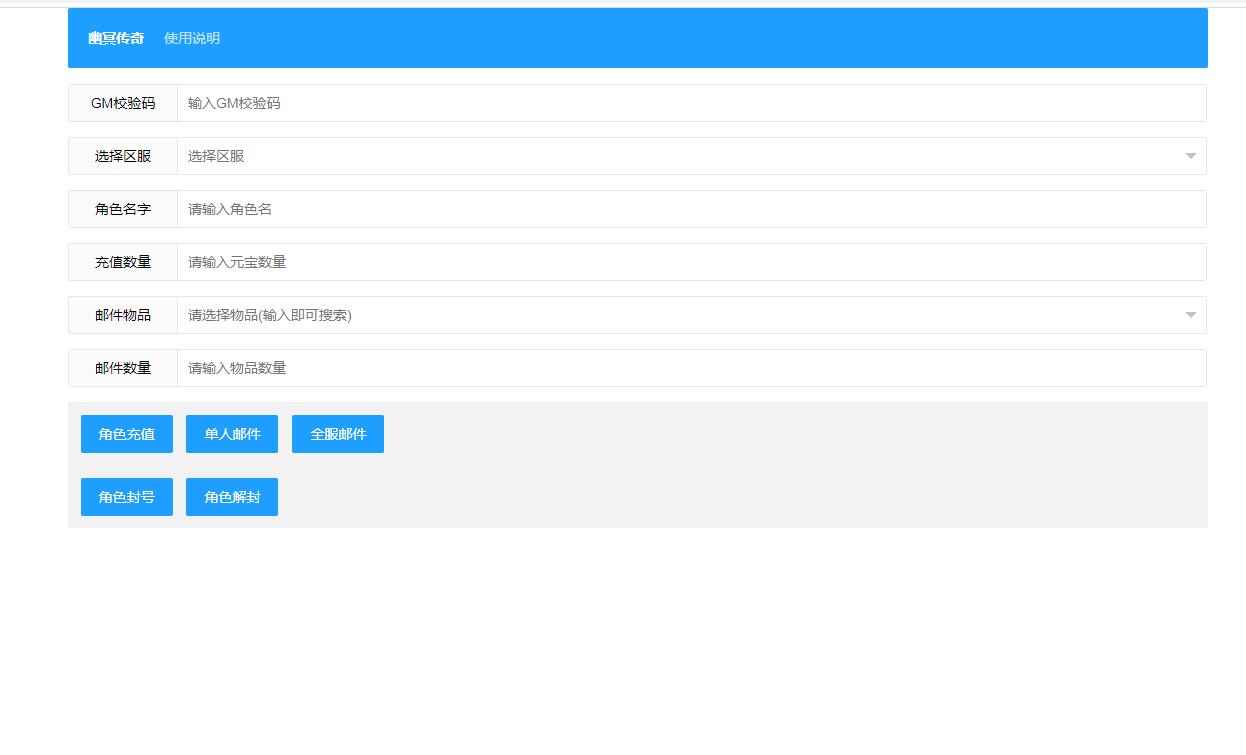Click the 邮件数量 field label
Image resolution: width=1246 pixels, height=755 pixels.
(123, 368)
